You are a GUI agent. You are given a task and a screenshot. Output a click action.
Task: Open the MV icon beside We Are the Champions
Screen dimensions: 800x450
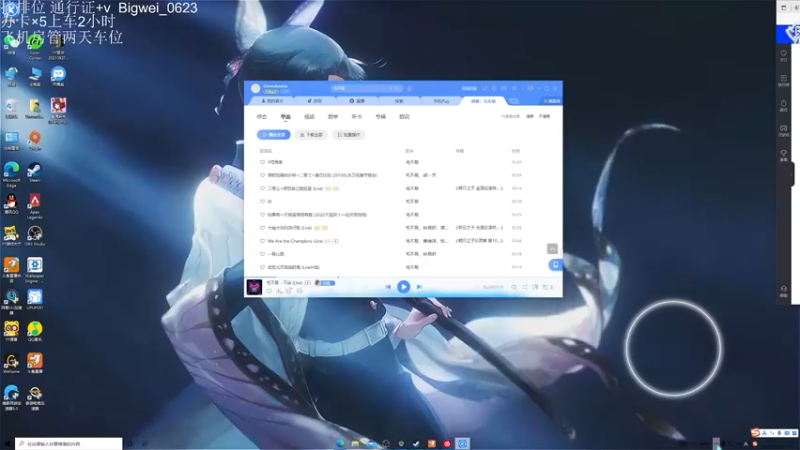point(335,241)
